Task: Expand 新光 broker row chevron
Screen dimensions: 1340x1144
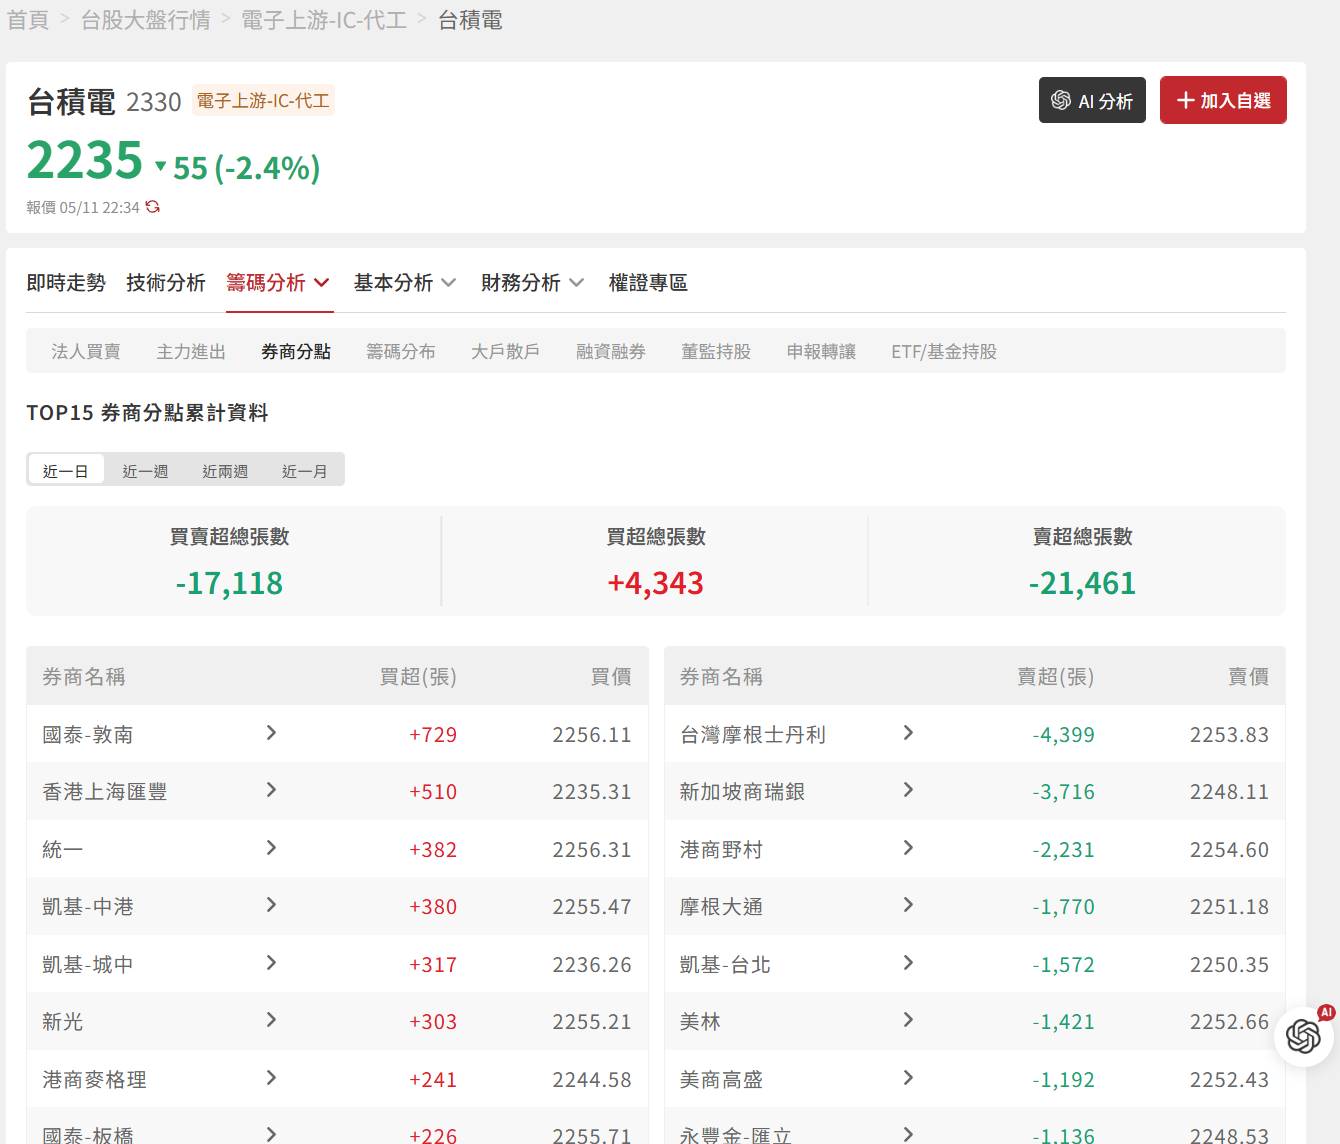Action: (271, 1020)
